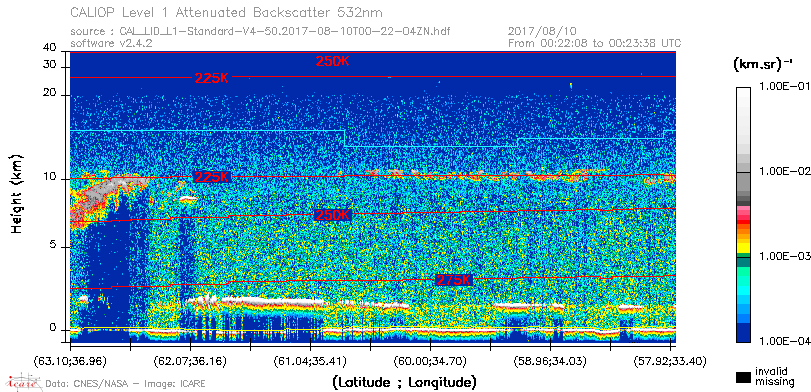The image size is (811, 392).
Task: Click the '(58.96;34.03)' axis tick label
Action: click(550, 360)
